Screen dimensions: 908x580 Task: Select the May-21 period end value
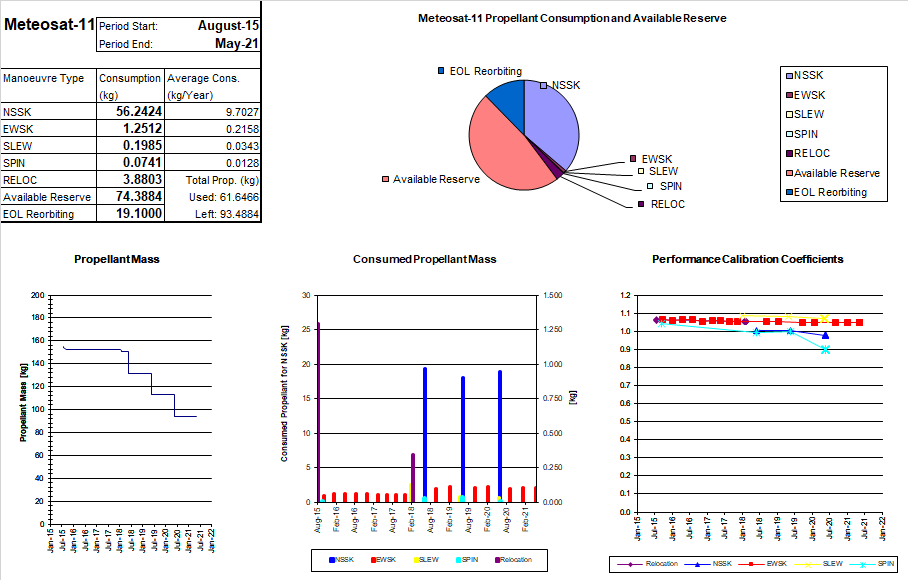[236, 43]
